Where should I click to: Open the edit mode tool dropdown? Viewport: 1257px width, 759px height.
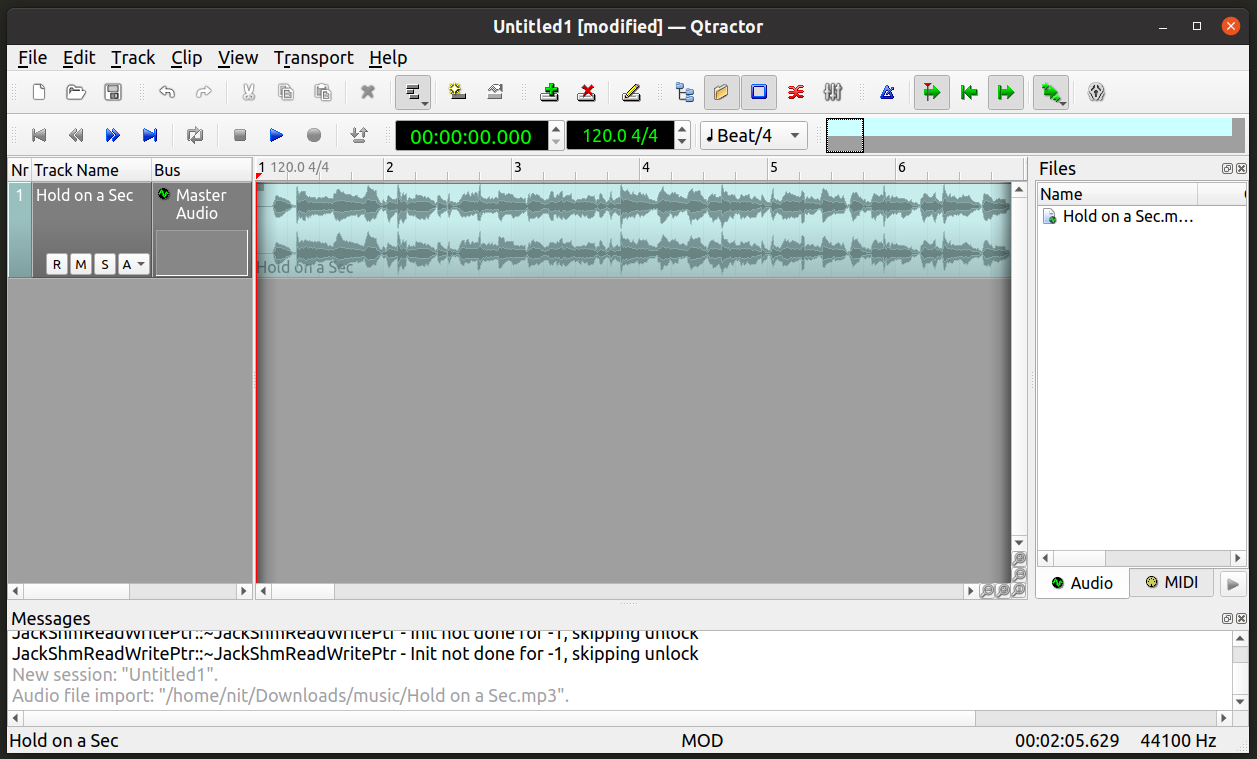[413, 93]
